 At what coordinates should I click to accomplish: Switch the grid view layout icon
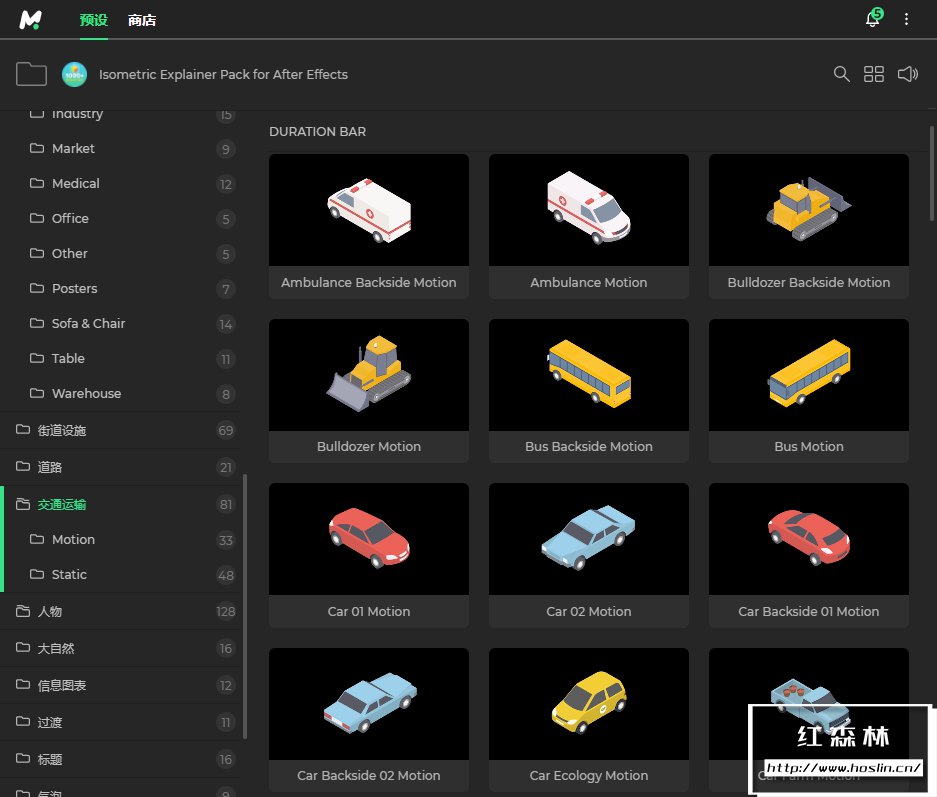pos(874,74)
